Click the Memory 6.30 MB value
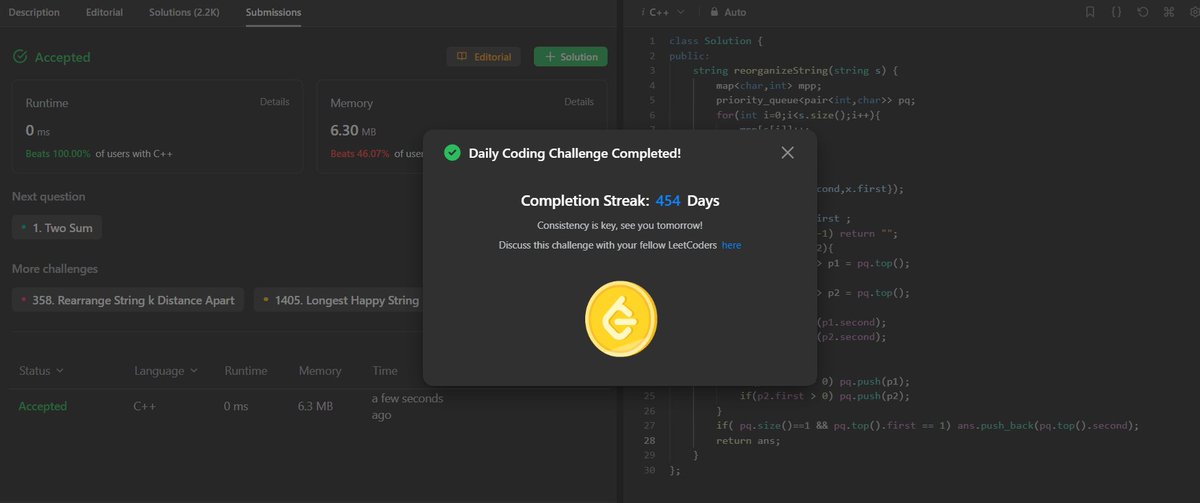The image size is (1200, 503). tap(353, 131)
